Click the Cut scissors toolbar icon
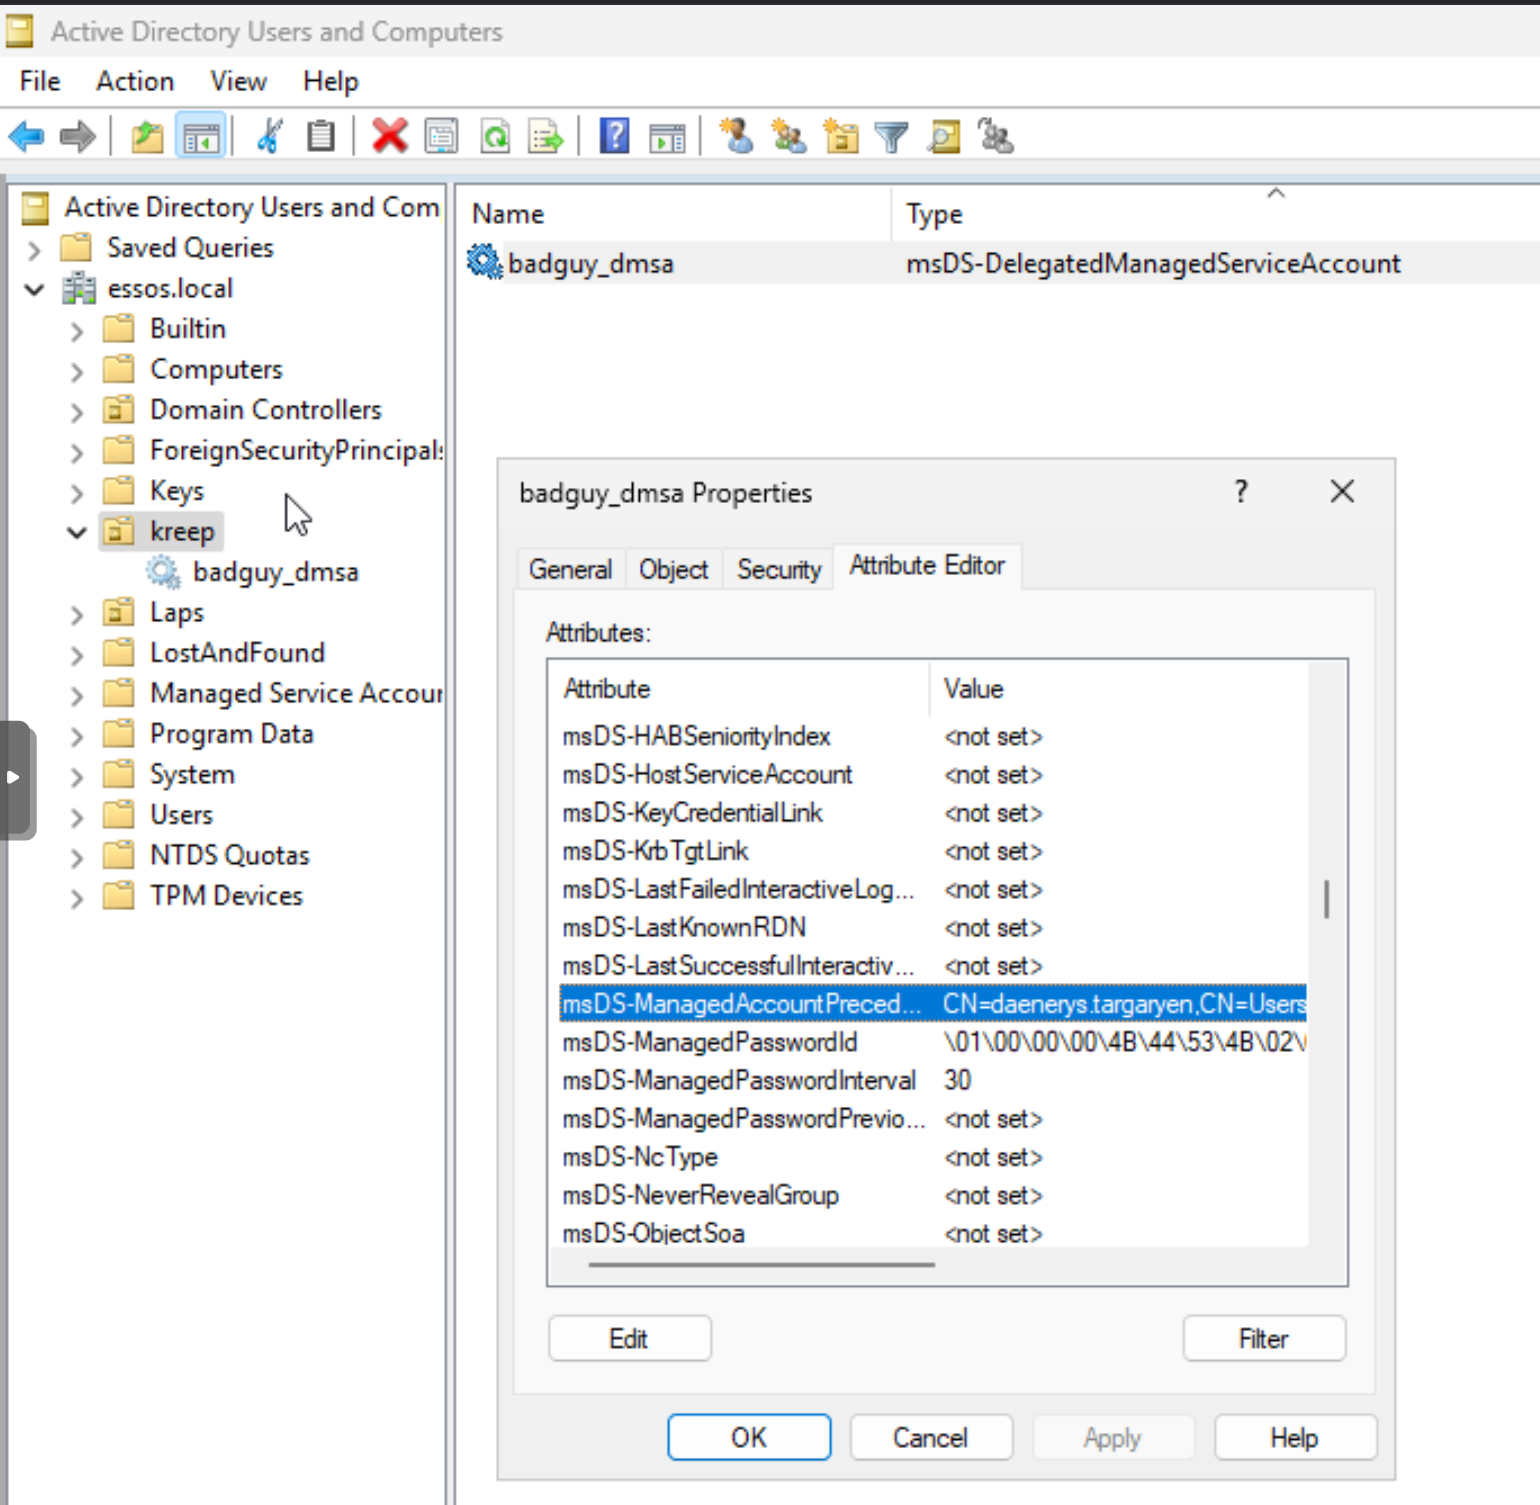1540x1505 pixels. coord(270,136)
